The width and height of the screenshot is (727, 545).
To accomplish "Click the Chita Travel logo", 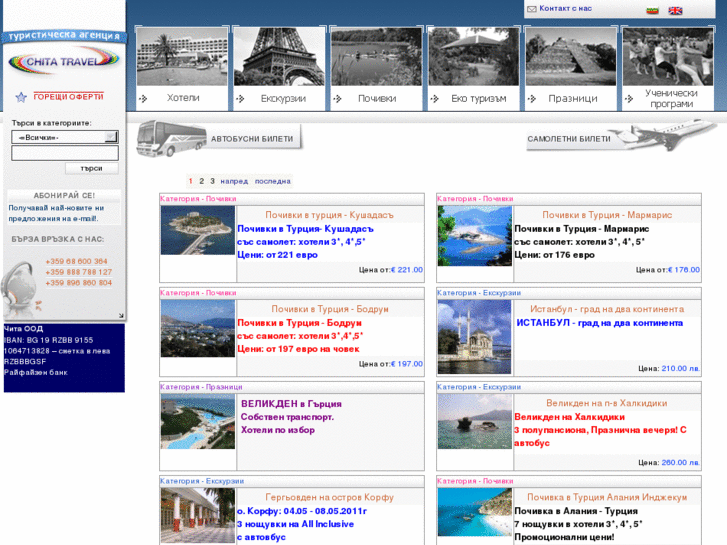I will (x=63, y=62).
